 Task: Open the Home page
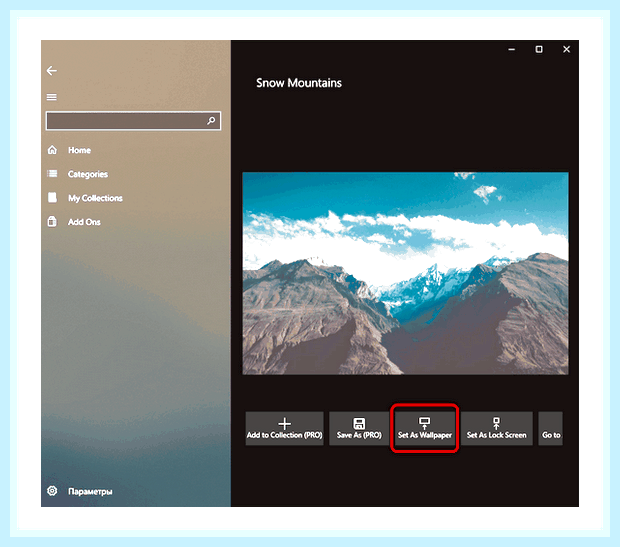point(79,150)
